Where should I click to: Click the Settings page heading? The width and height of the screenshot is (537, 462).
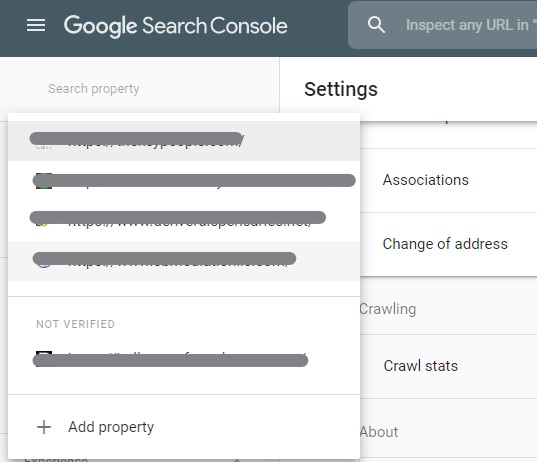341,89
